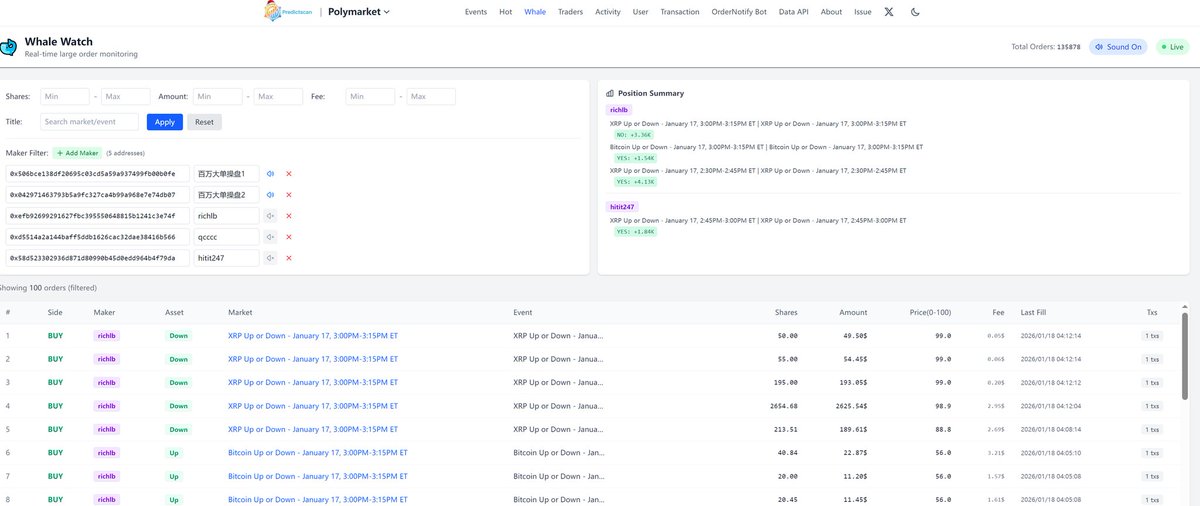
Task: Open the Predictscan logo home link
Action: click(290, 12)
